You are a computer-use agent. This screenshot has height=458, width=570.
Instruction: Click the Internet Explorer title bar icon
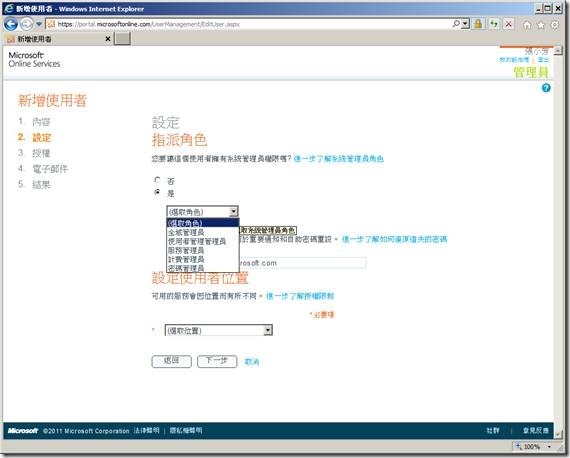(9, 8)
